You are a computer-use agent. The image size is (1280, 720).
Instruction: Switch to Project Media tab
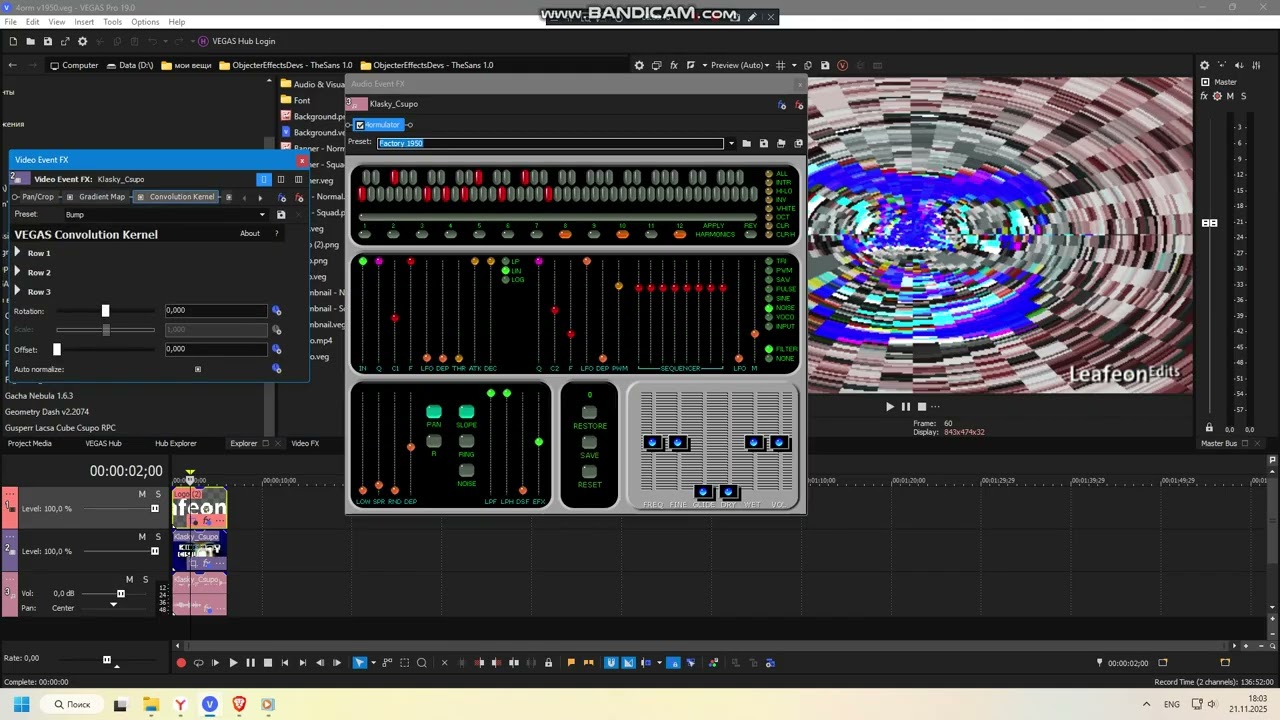click(30, 443)
